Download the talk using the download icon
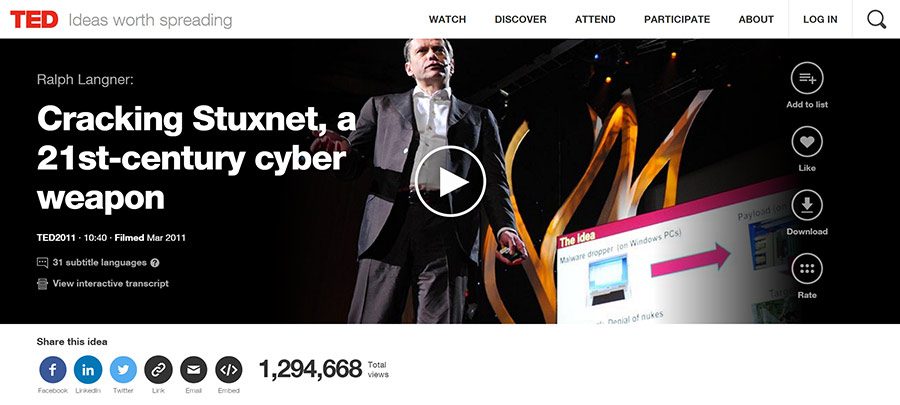The width and height of the screenshot is (900, 405). (807, 205)
